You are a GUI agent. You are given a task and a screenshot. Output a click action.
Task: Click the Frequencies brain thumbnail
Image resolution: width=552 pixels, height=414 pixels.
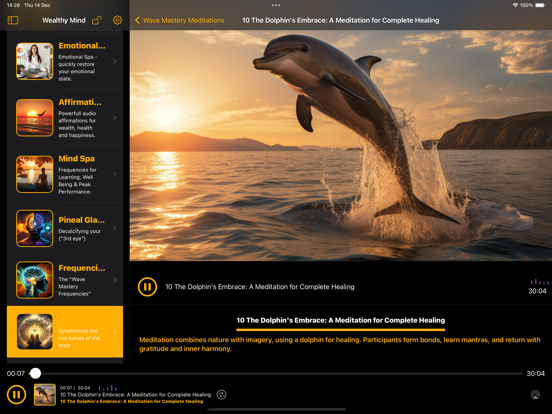34,280
